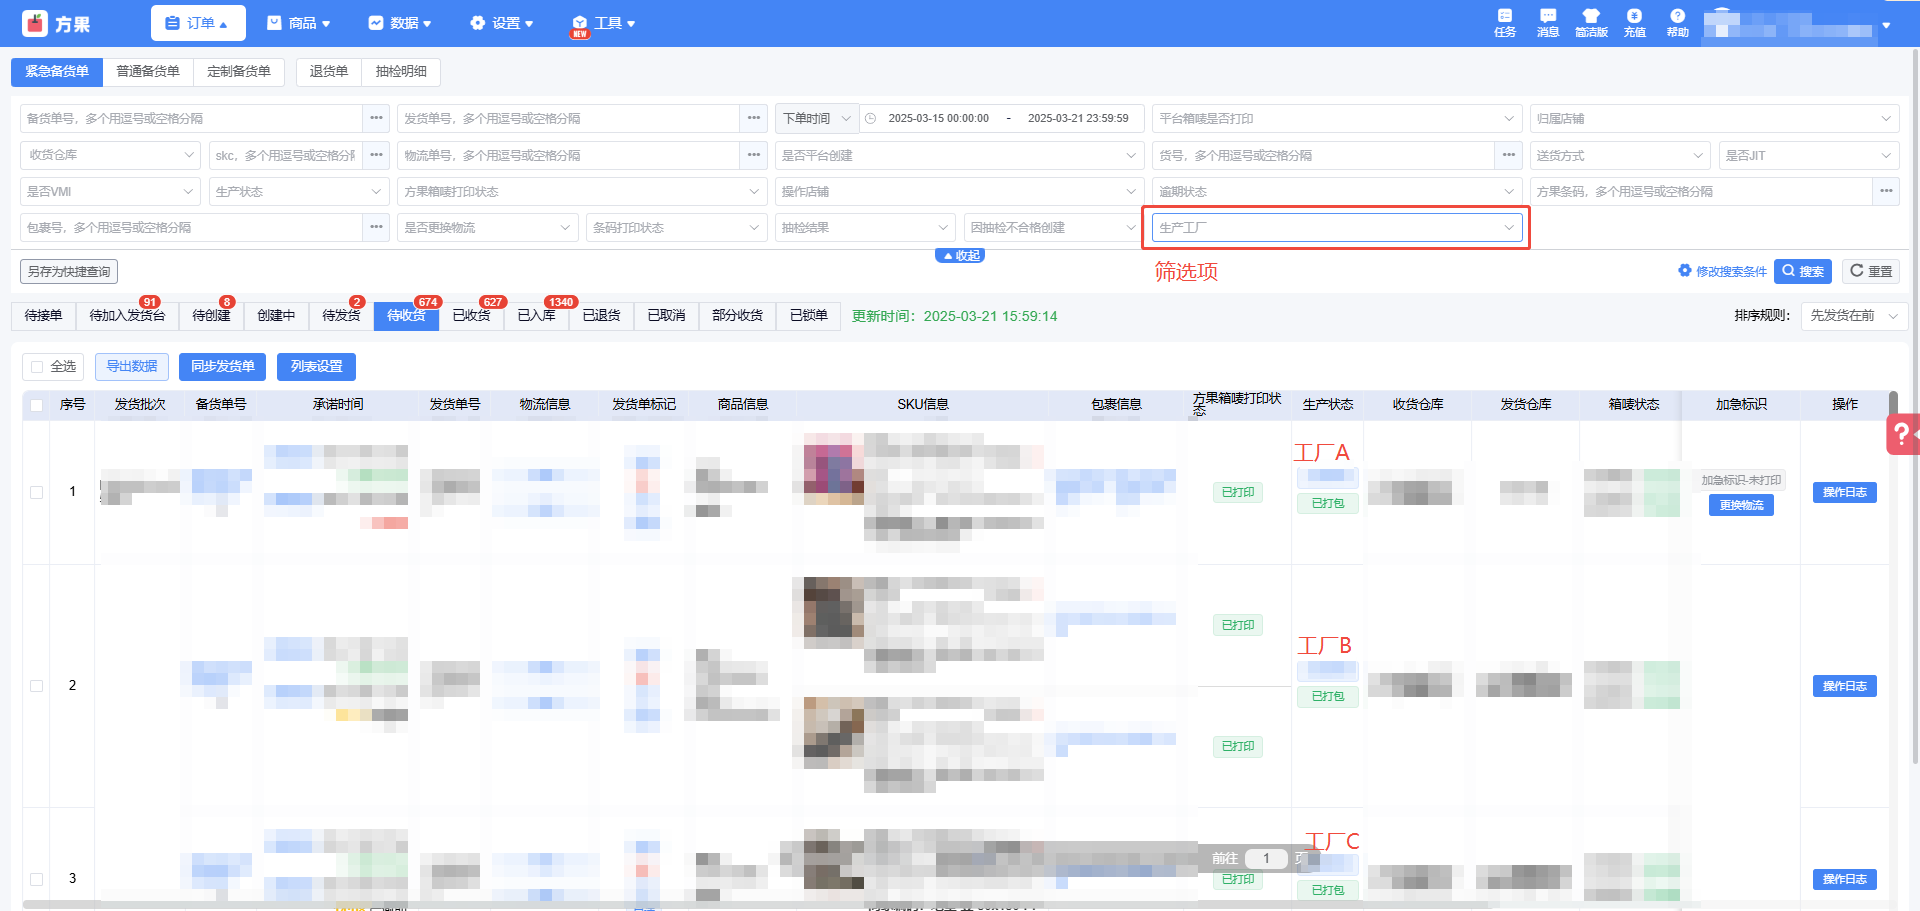Select the checkbox for row 1
The width and height of the screenshot is (1920, 911).
37,492
